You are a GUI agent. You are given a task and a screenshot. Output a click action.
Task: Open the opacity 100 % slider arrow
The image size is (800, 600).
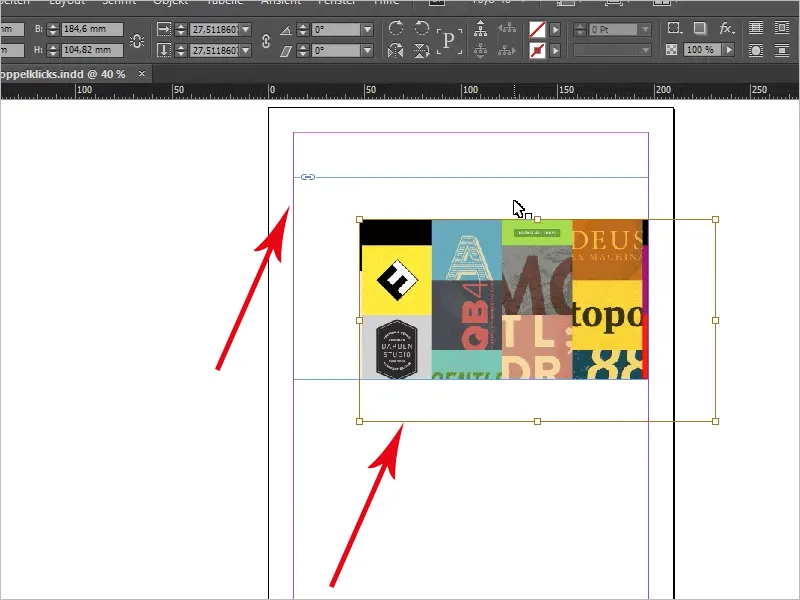729,50
